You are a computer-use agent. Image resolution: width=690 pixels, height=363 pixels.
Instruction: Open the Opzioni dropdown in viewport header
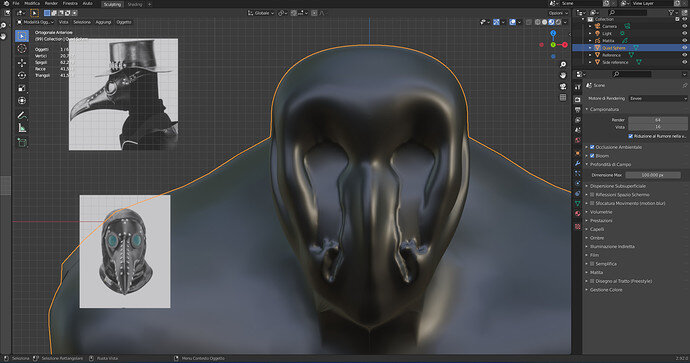click(x=558, y=13)
